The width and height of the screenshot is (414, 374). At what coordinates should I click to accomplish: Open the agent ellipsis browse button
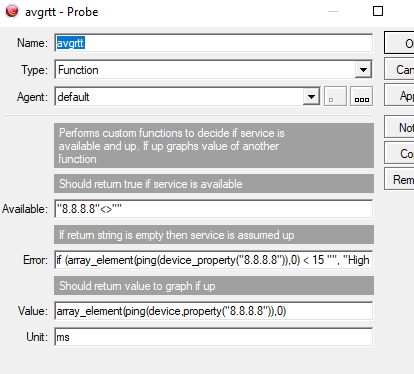pos(362,97)
